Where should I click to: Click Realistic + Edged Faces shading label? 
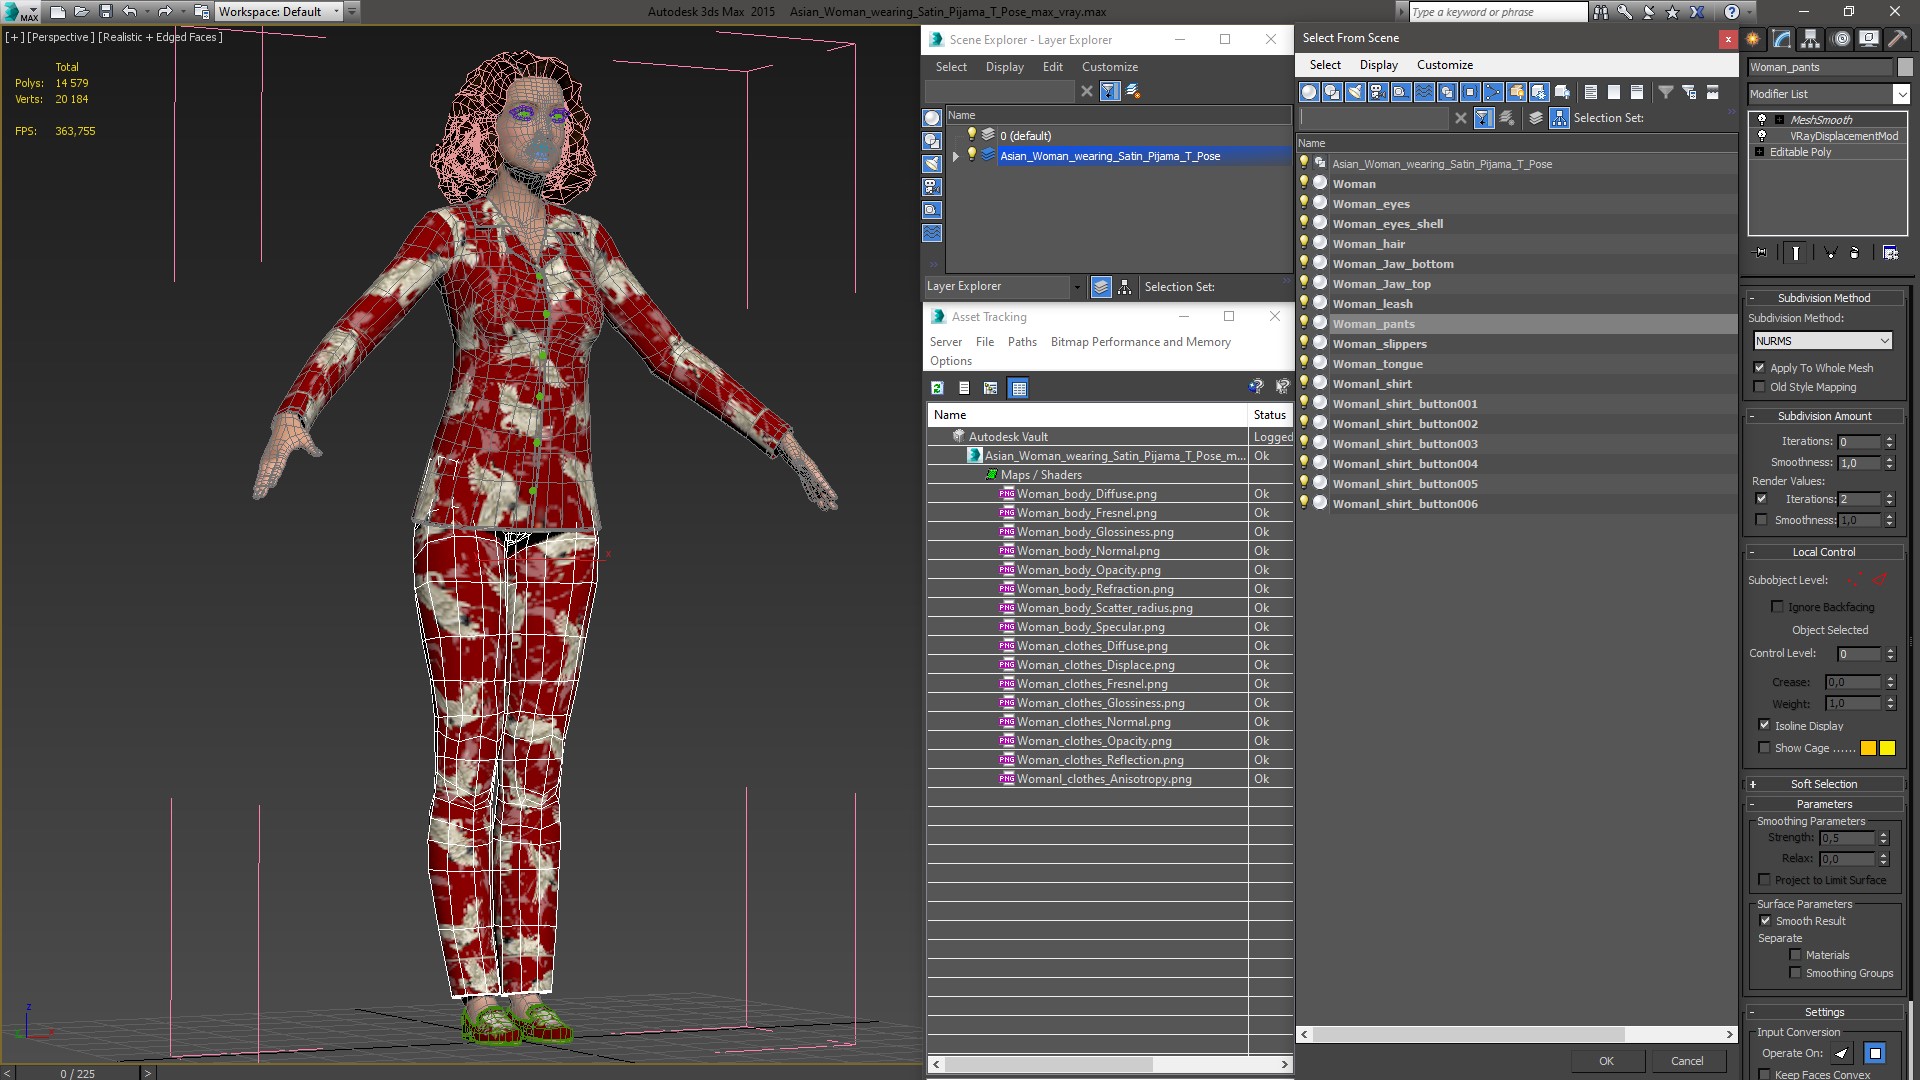point(160,37)
